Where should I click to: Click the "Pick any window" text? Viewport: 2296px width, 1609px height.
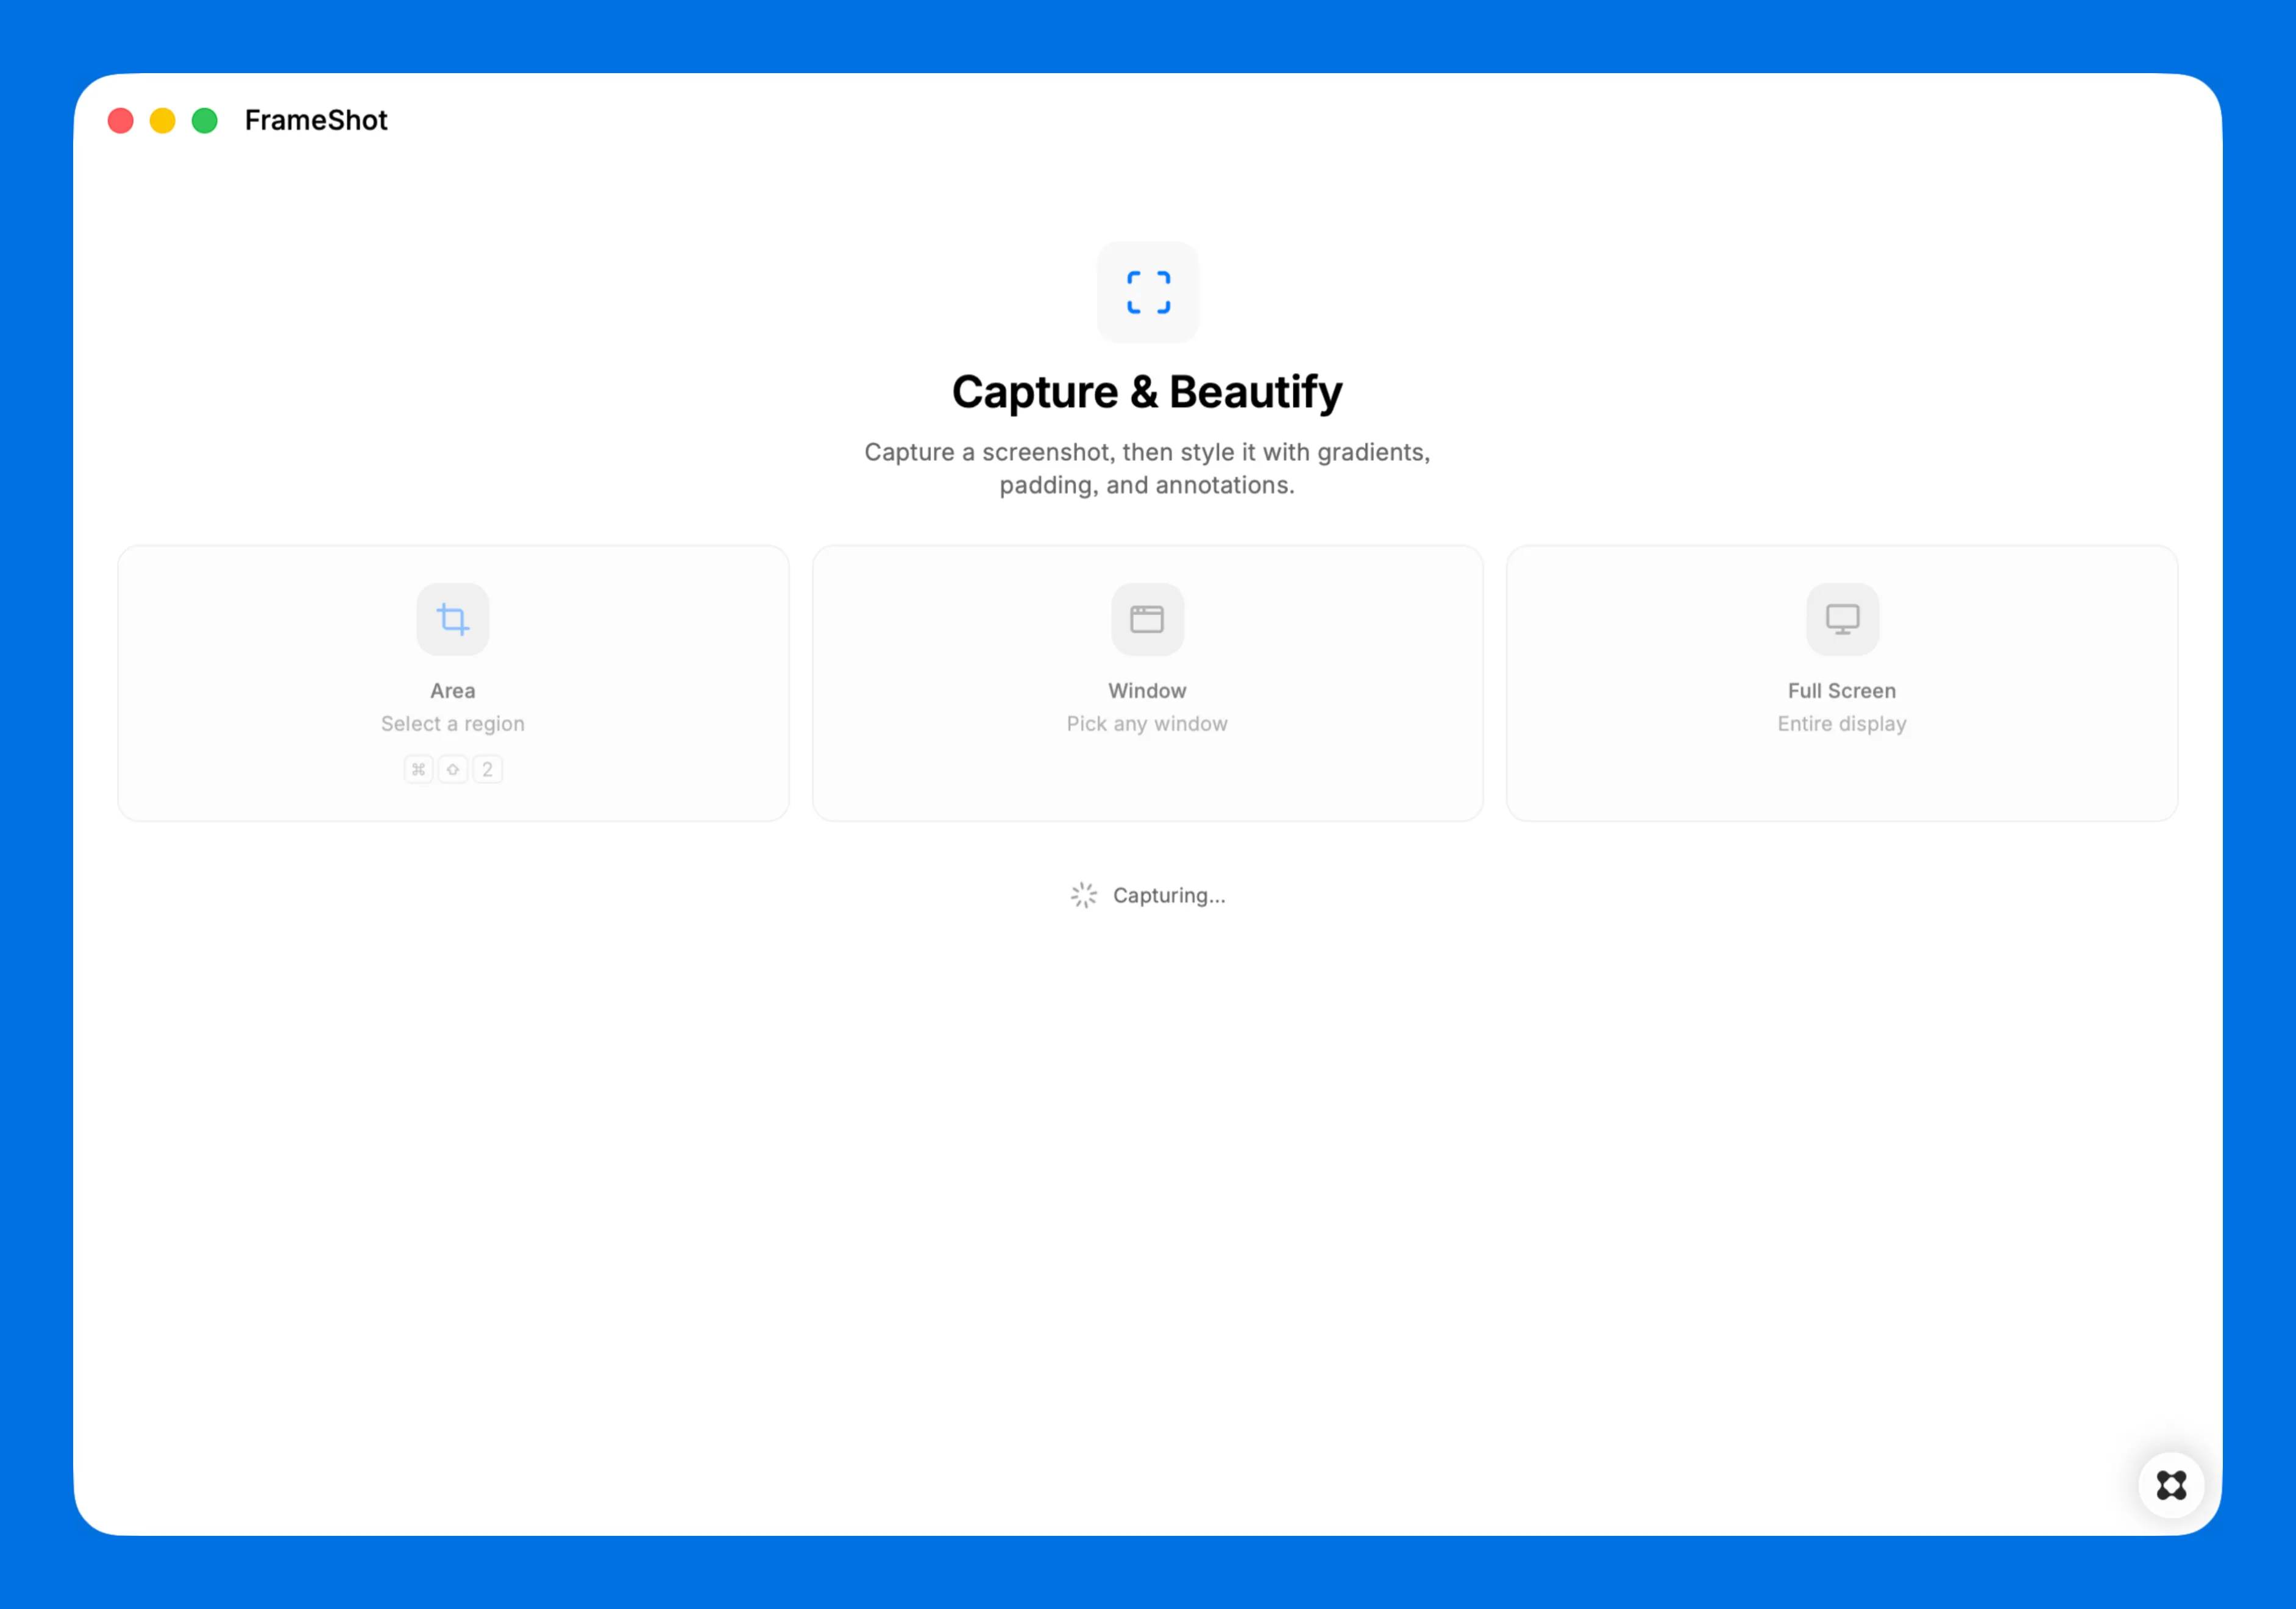click(x=1147, y=724)
